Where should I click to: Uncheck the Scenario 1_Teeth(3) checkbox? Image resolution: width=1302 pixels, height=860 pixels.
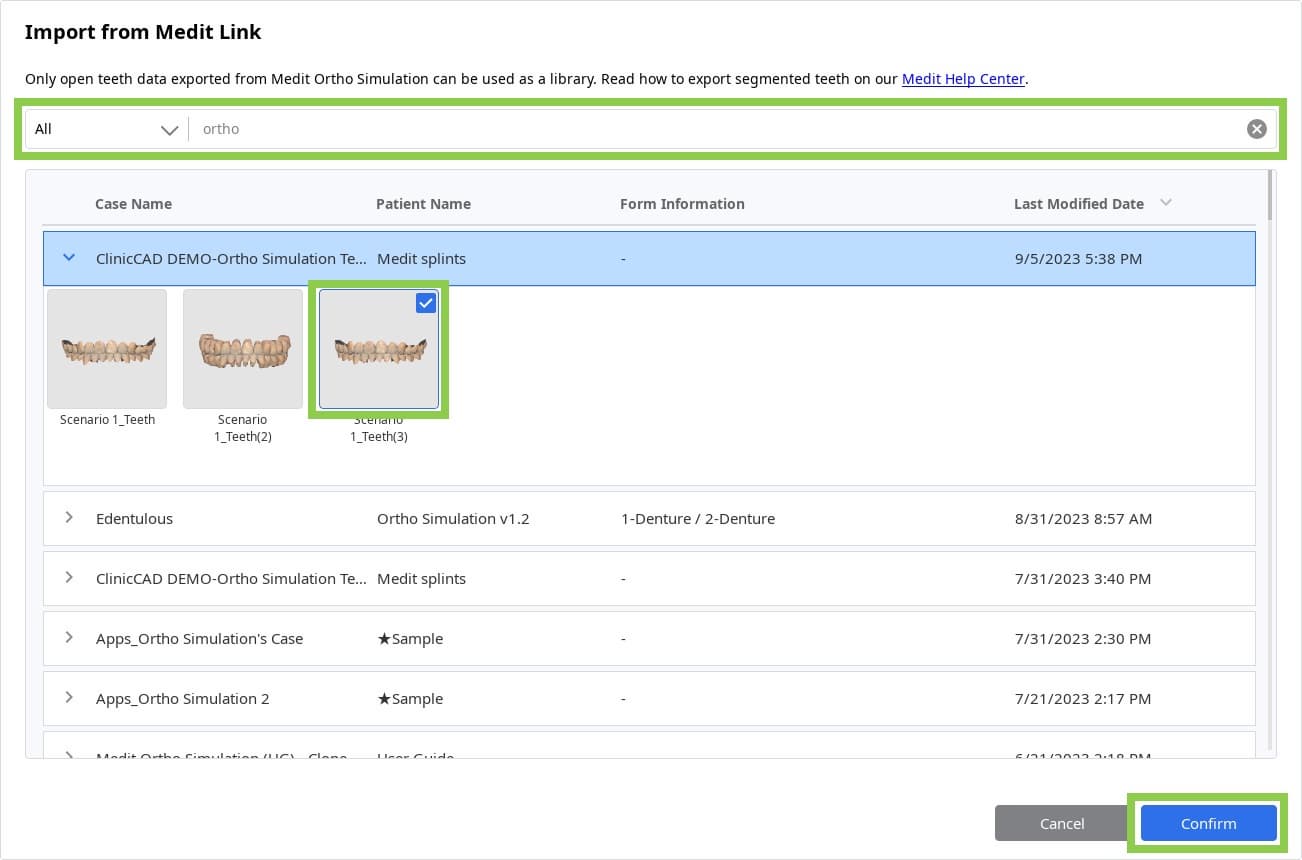[x=426, y=303]
